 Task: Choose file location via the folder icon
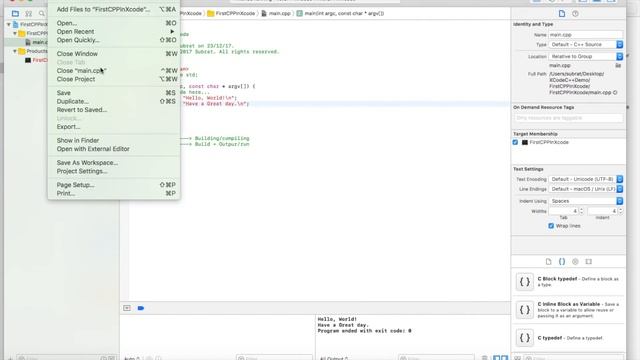pyautogui.click(x=618, y=65)
